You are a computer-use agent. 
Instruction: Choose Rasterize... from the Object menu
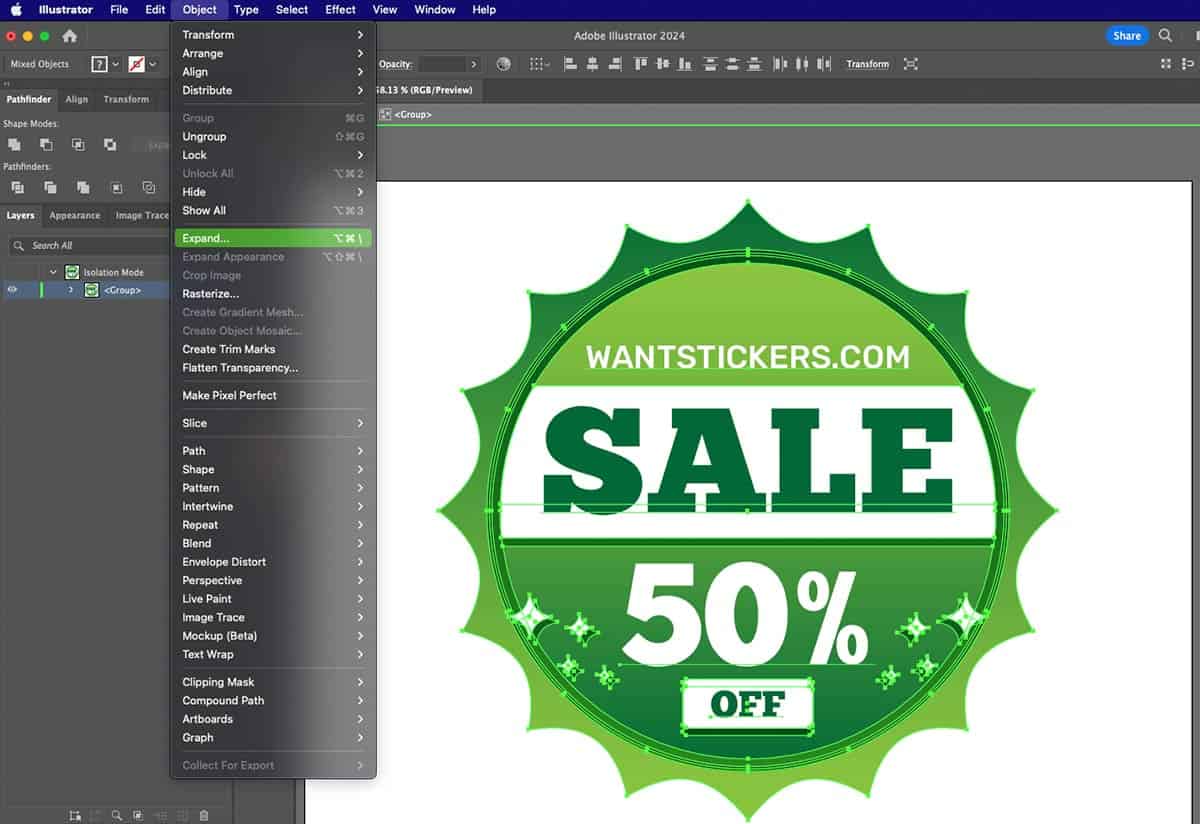[x=272, y=294]
